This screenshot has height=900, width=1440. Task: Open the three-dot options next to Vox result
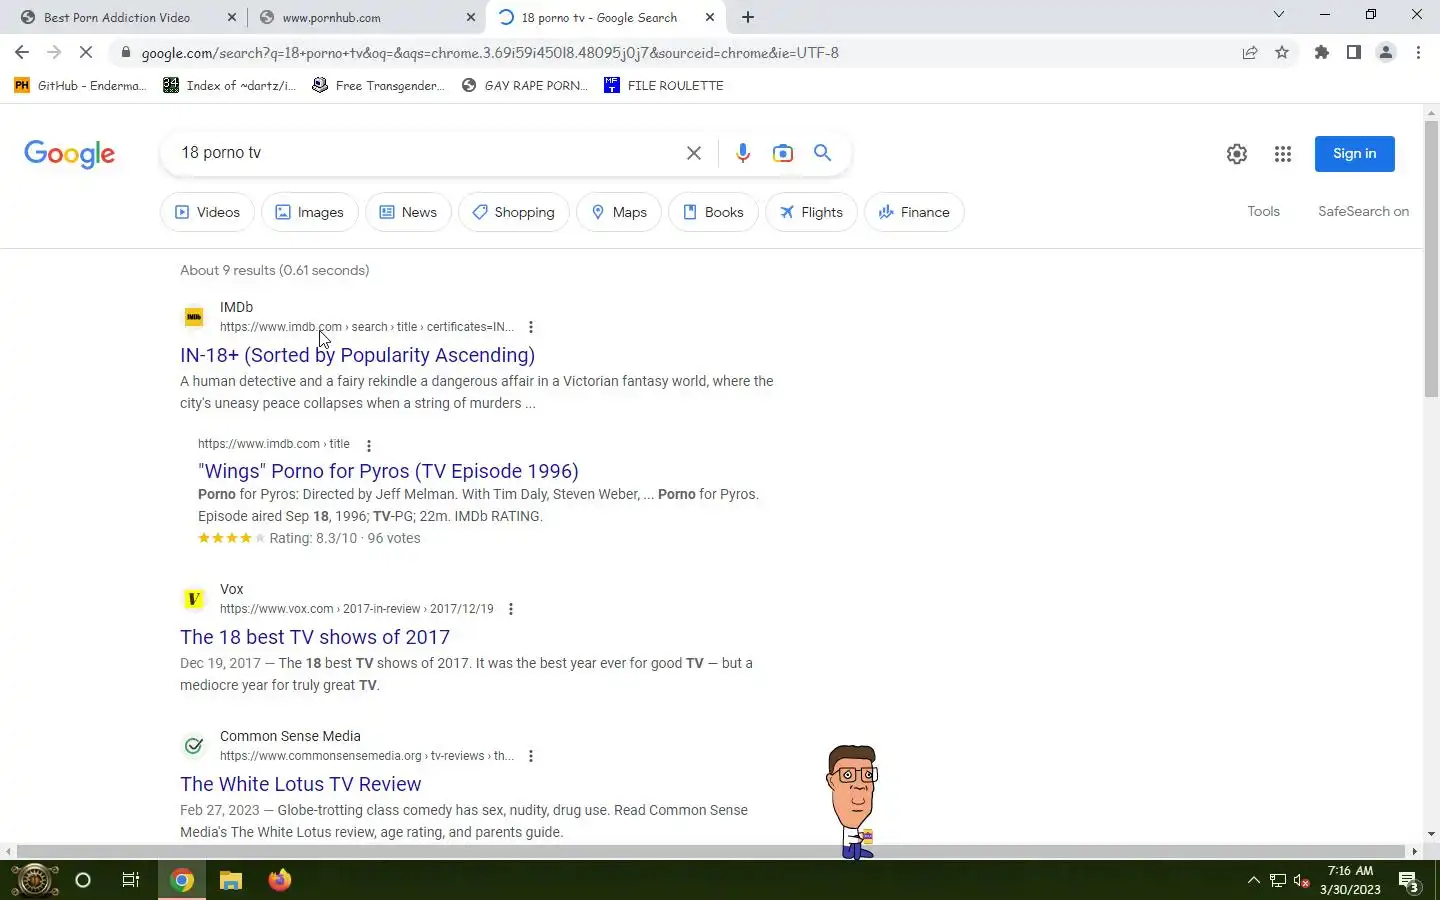tap(511, 609)
